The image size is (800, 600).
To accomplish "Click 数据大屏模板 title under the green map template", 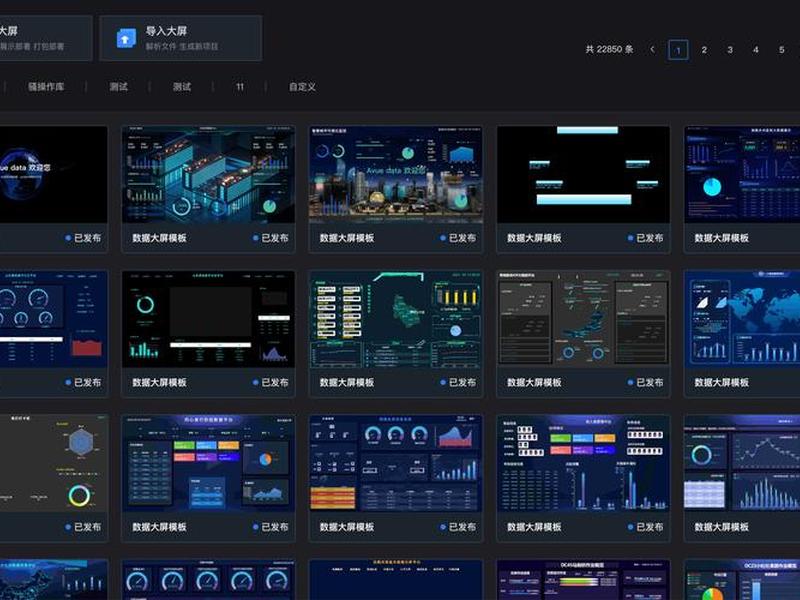I will point(347,383).
